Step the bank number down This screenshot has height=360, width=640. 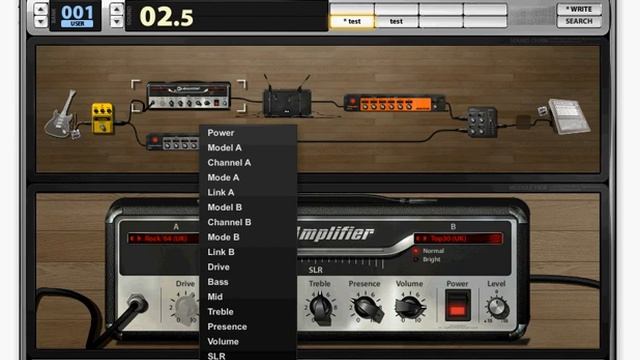coord(40,21)
